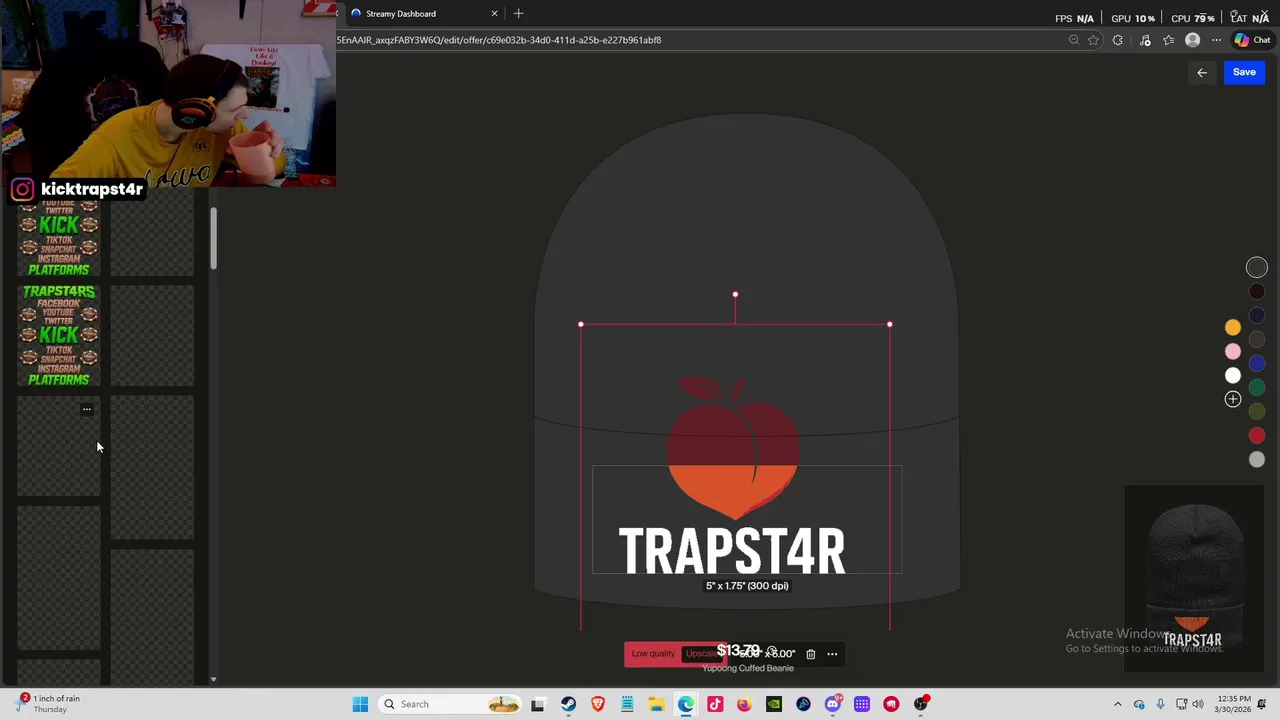Select the red beanie color

1257,435
